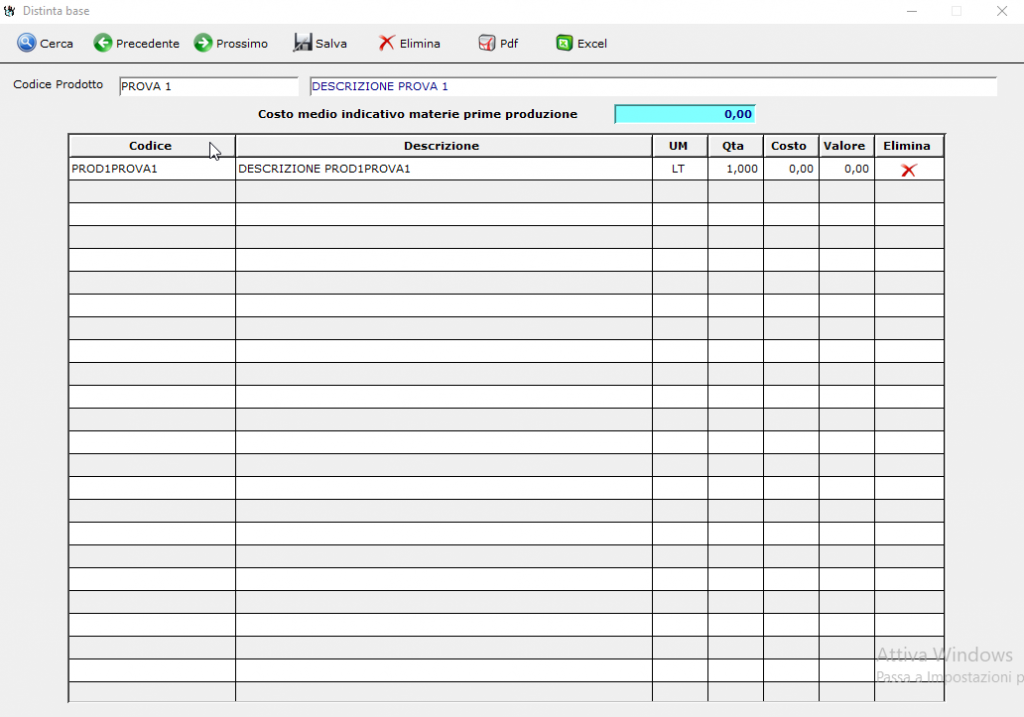Viewport: 1024px width, 717px height.
Task: Click the Codice column header
Action: 150,146
